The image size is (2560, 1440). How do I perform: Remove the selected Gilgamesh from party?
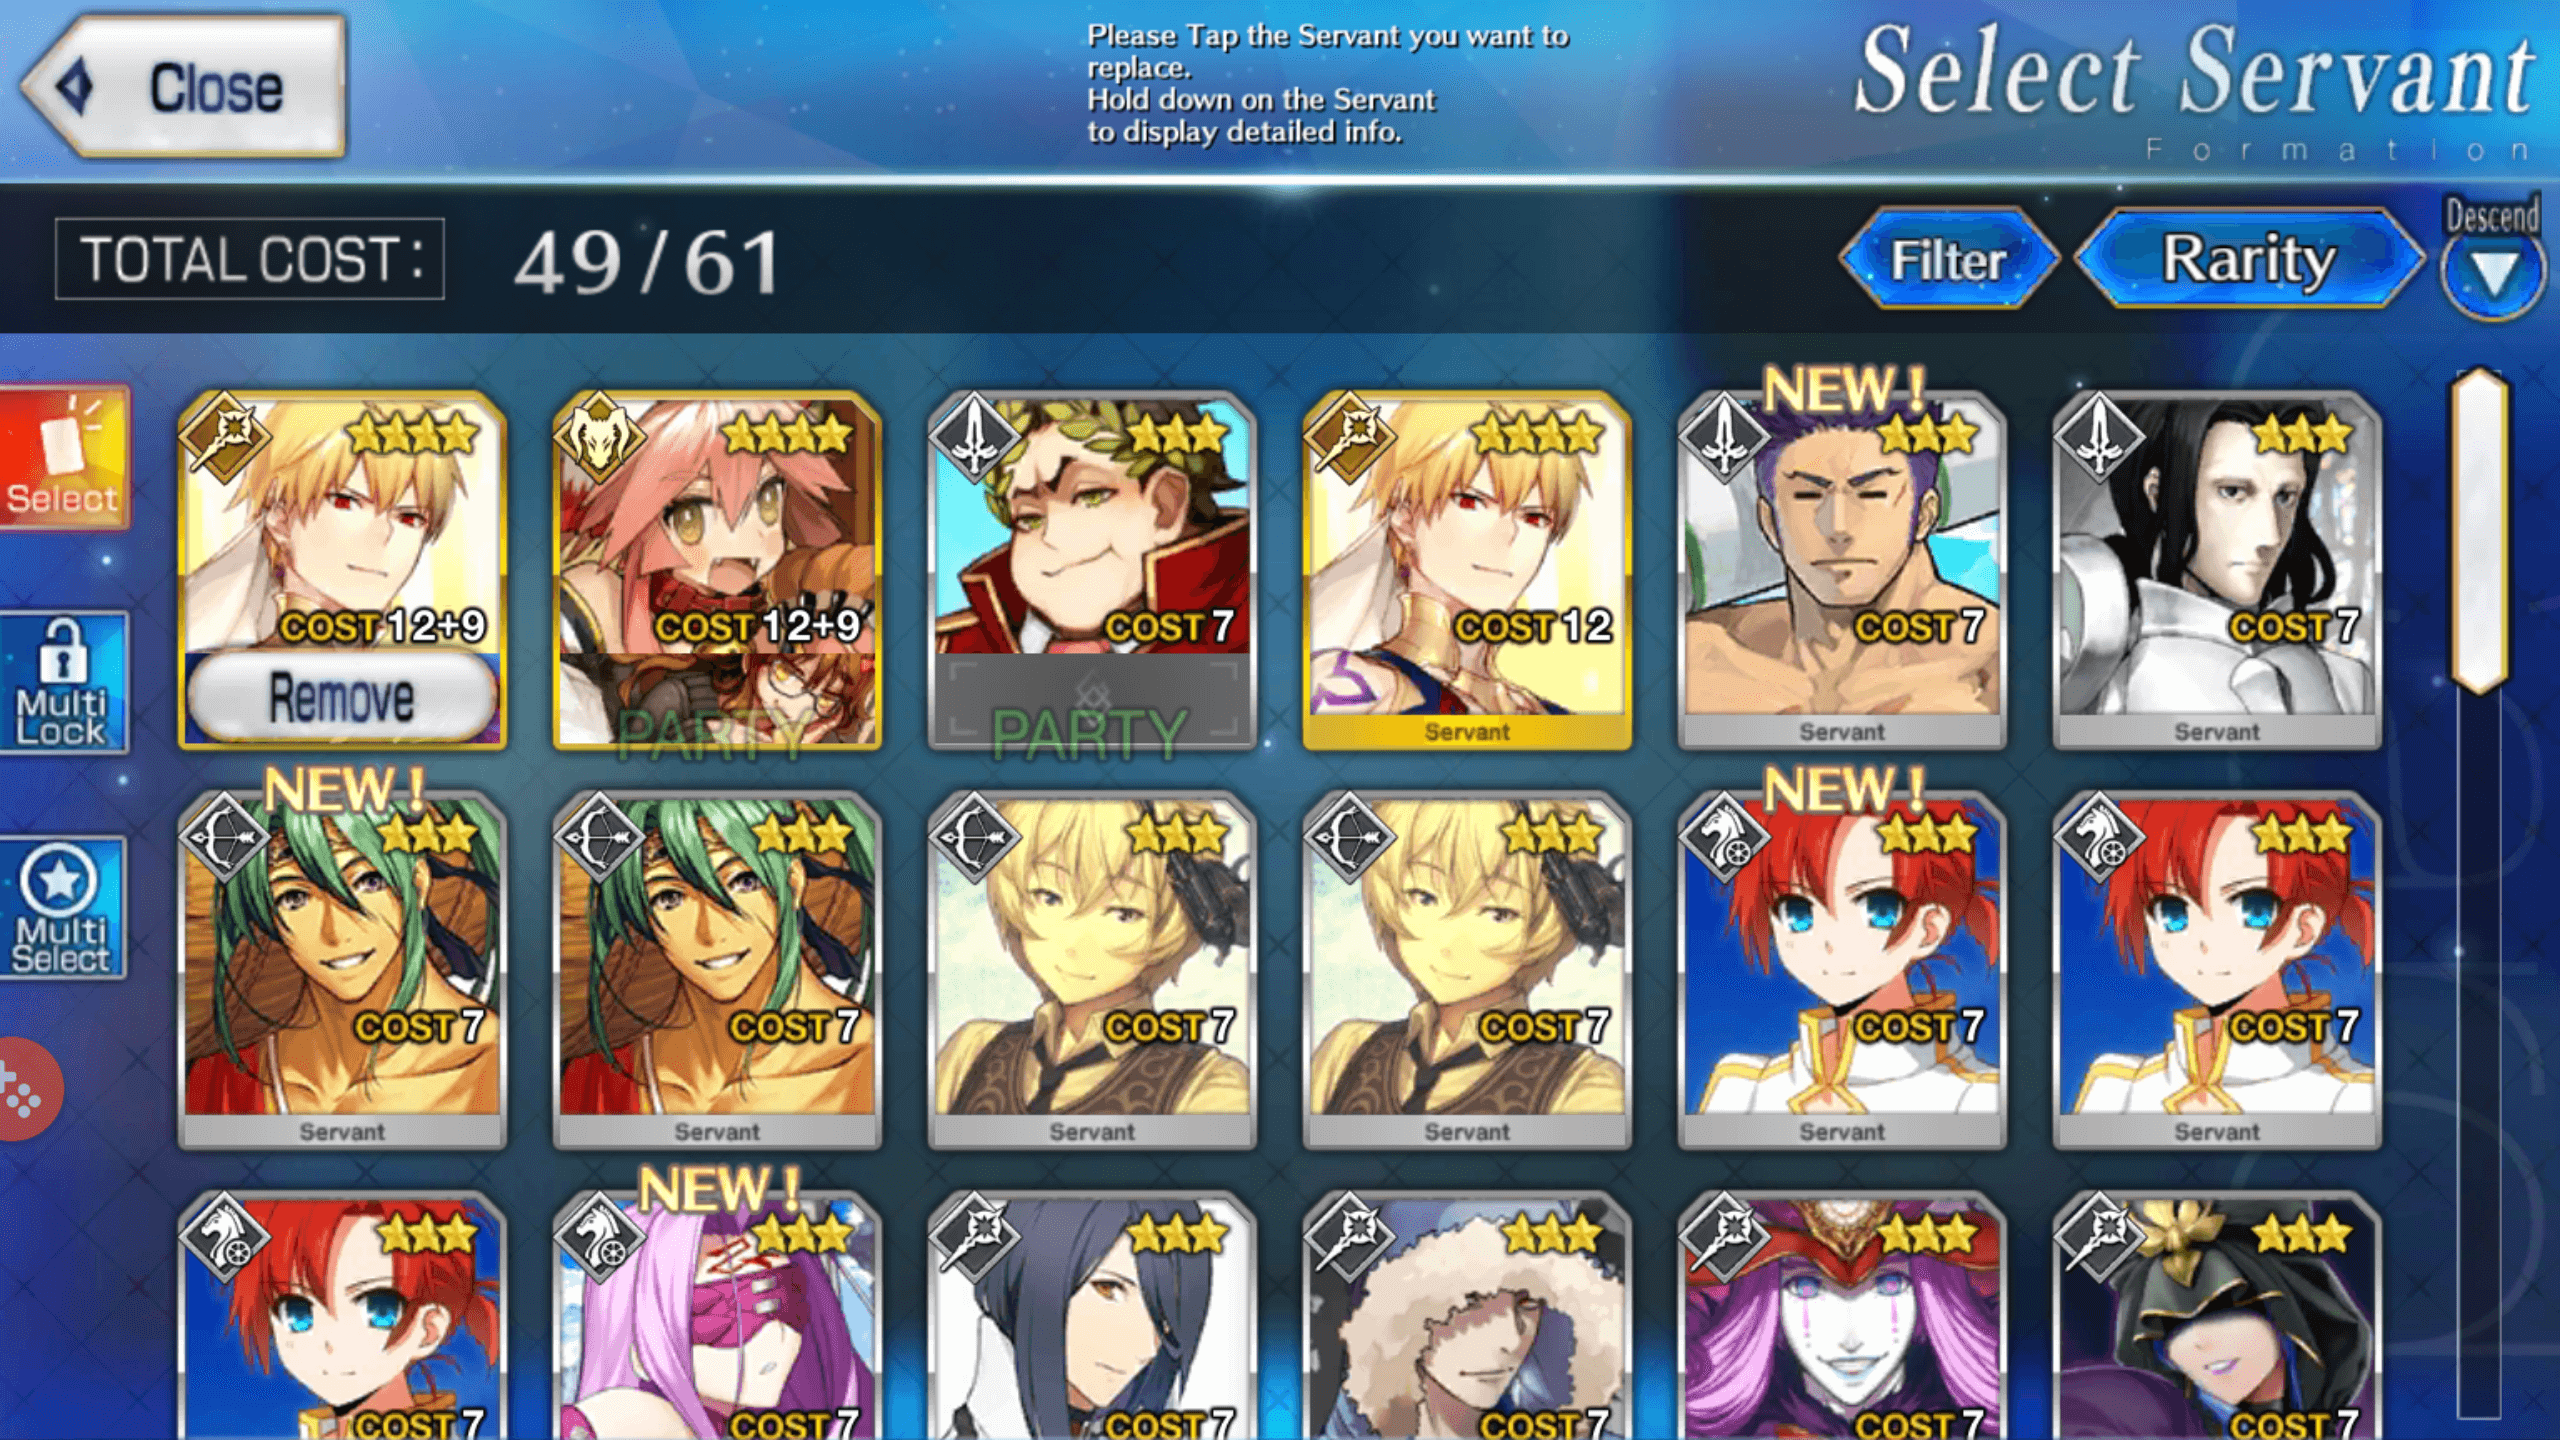[342, 698]
